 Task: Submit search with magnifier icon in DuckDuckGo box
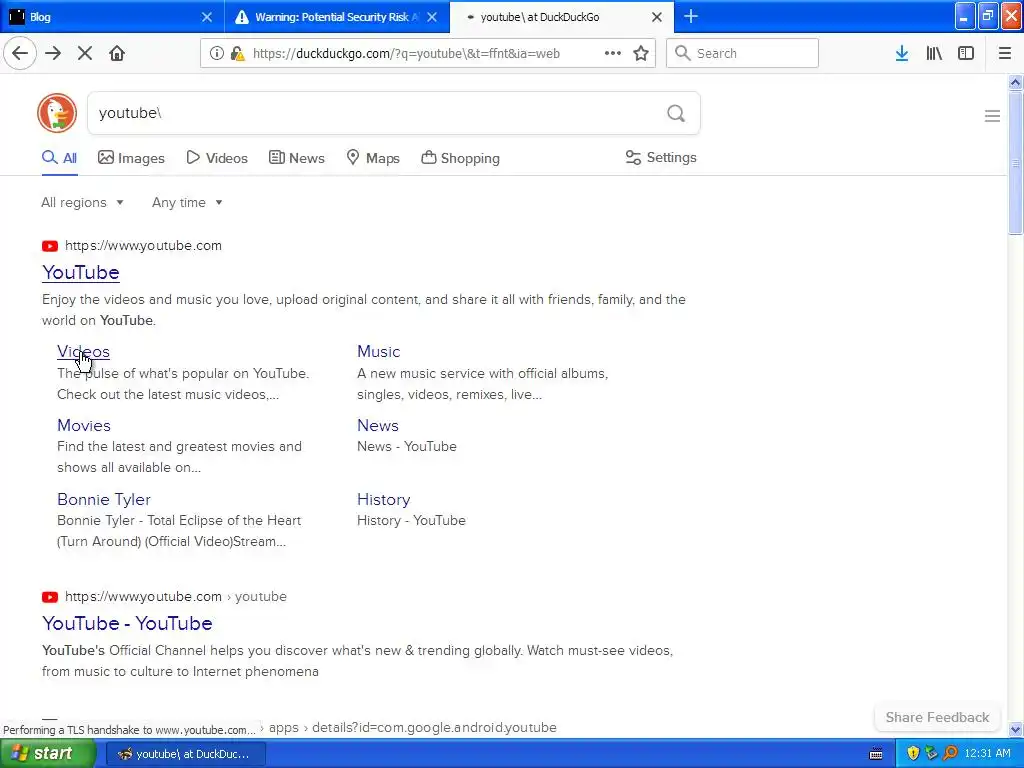coord(676,114)
